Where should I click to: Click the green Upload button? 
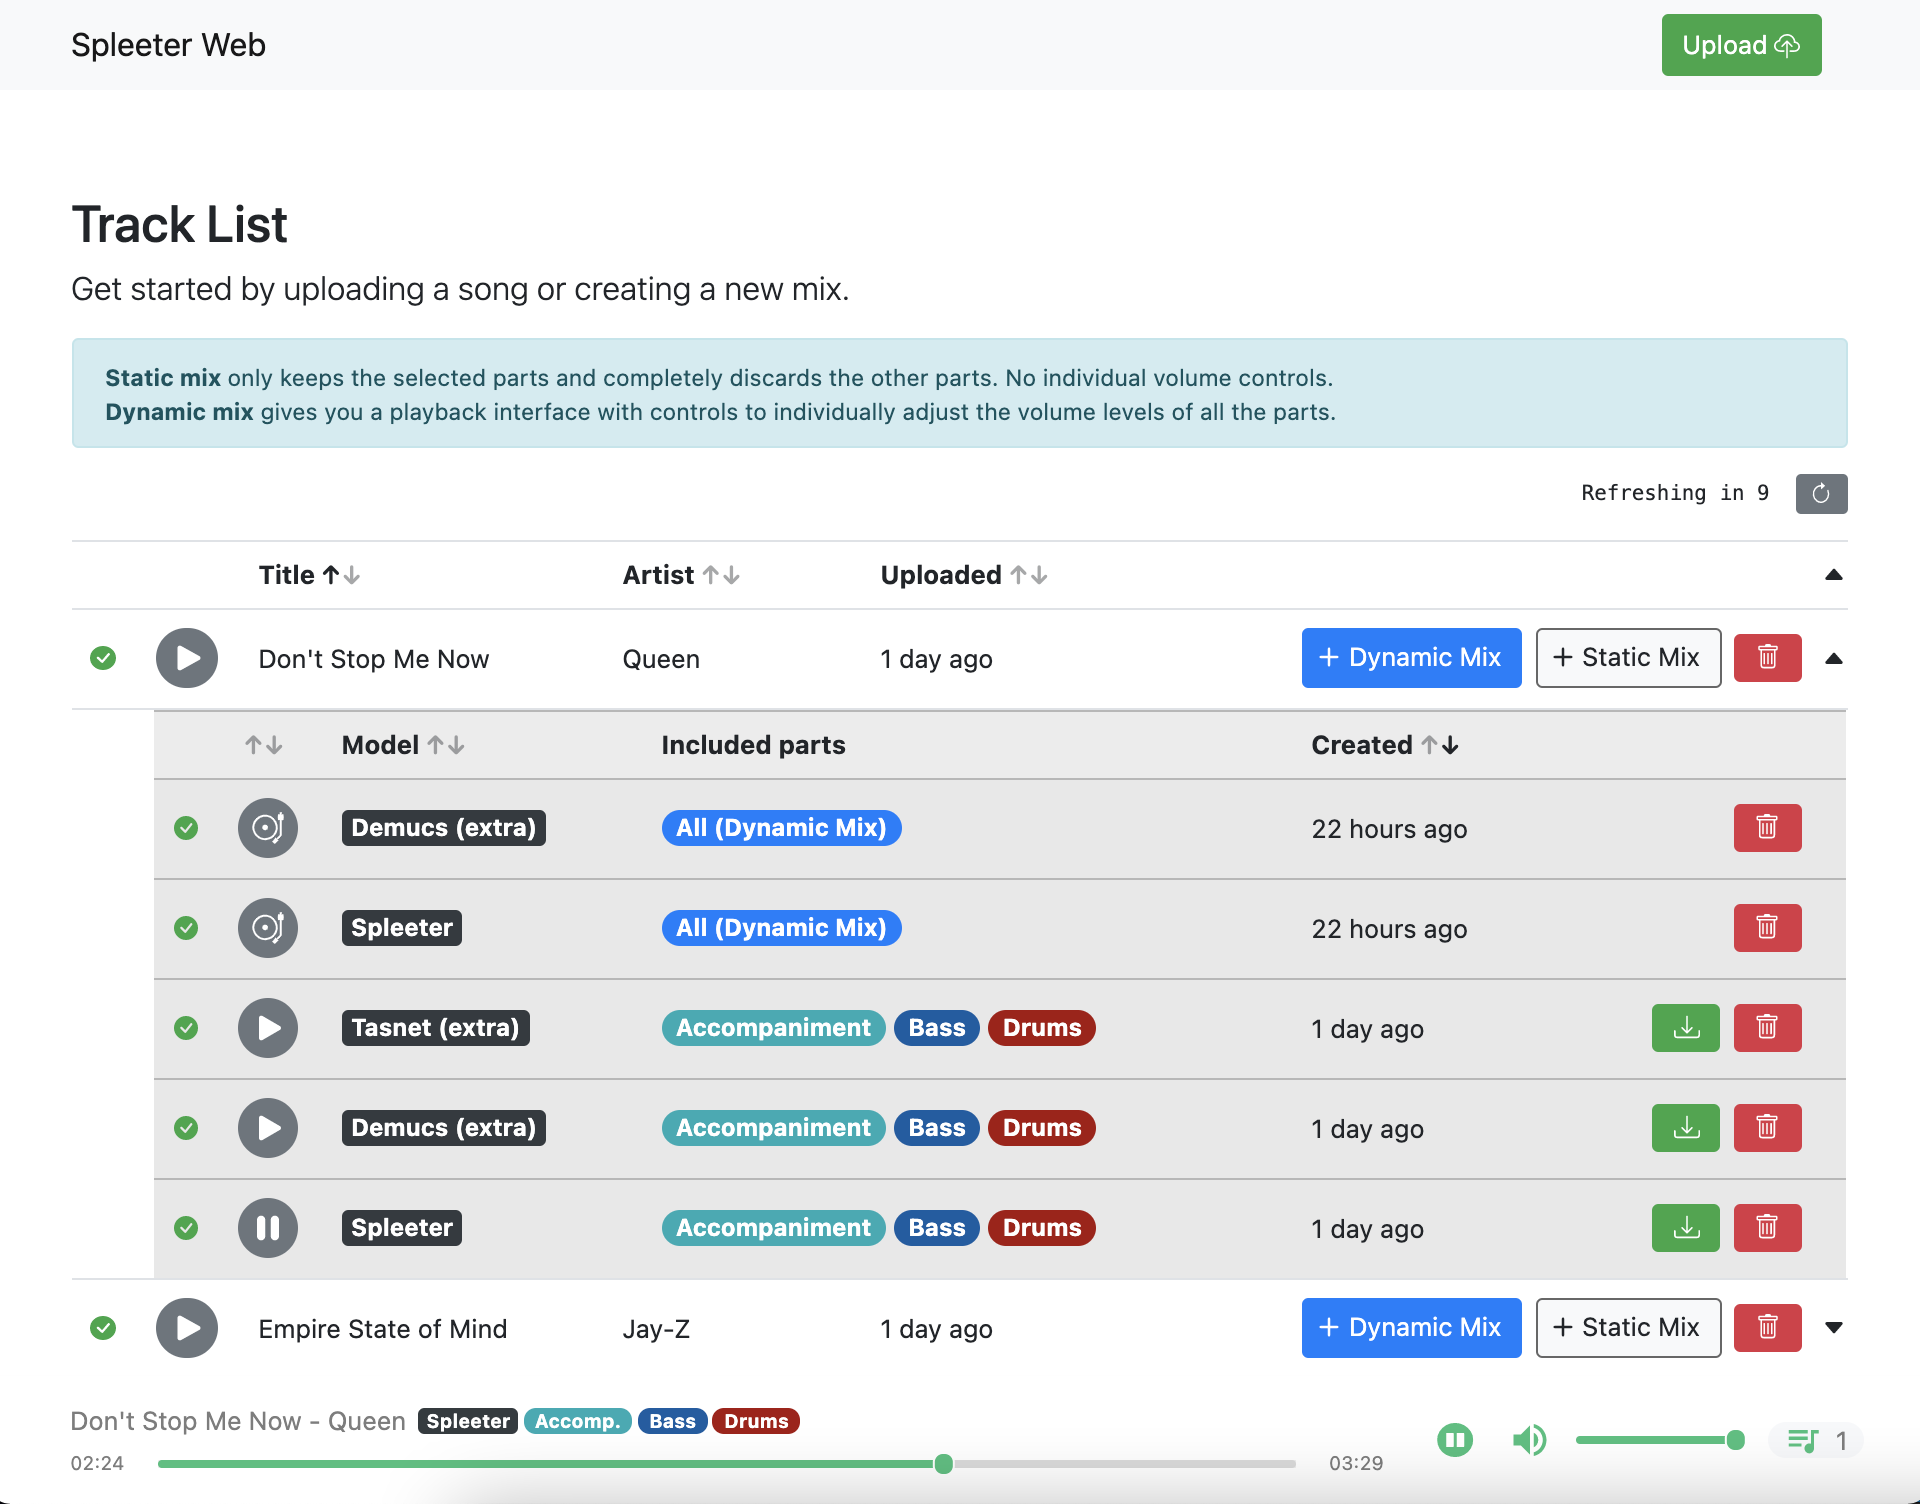point(1741,45)
